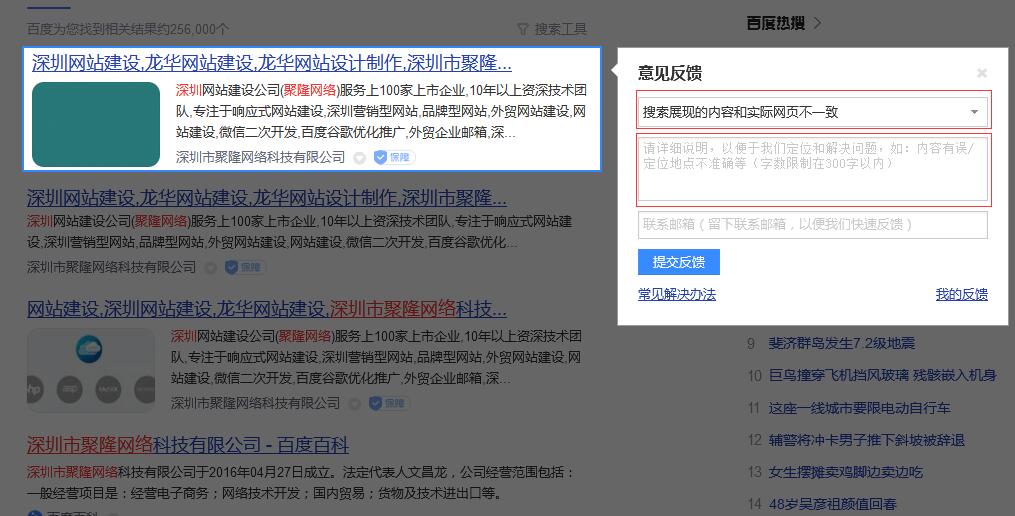This screenshot has width=1015, height=516.
Task: Click 保障 badge in the second search result
Action: (245, 267)
